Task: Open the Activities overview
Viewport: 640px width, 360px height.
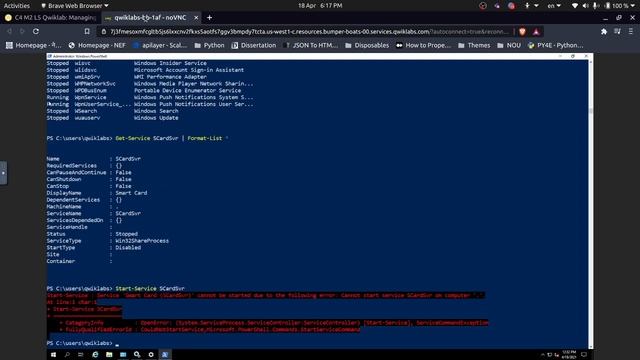Action: click(x=17, y=6)
